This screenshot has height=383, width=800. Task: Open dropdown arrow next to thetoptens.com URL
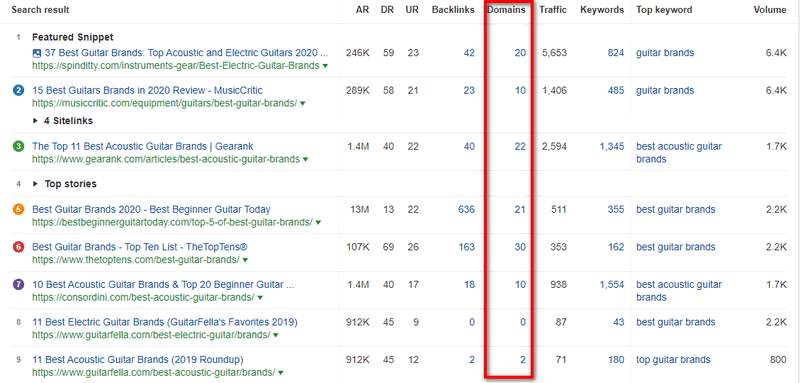point(245,260)
